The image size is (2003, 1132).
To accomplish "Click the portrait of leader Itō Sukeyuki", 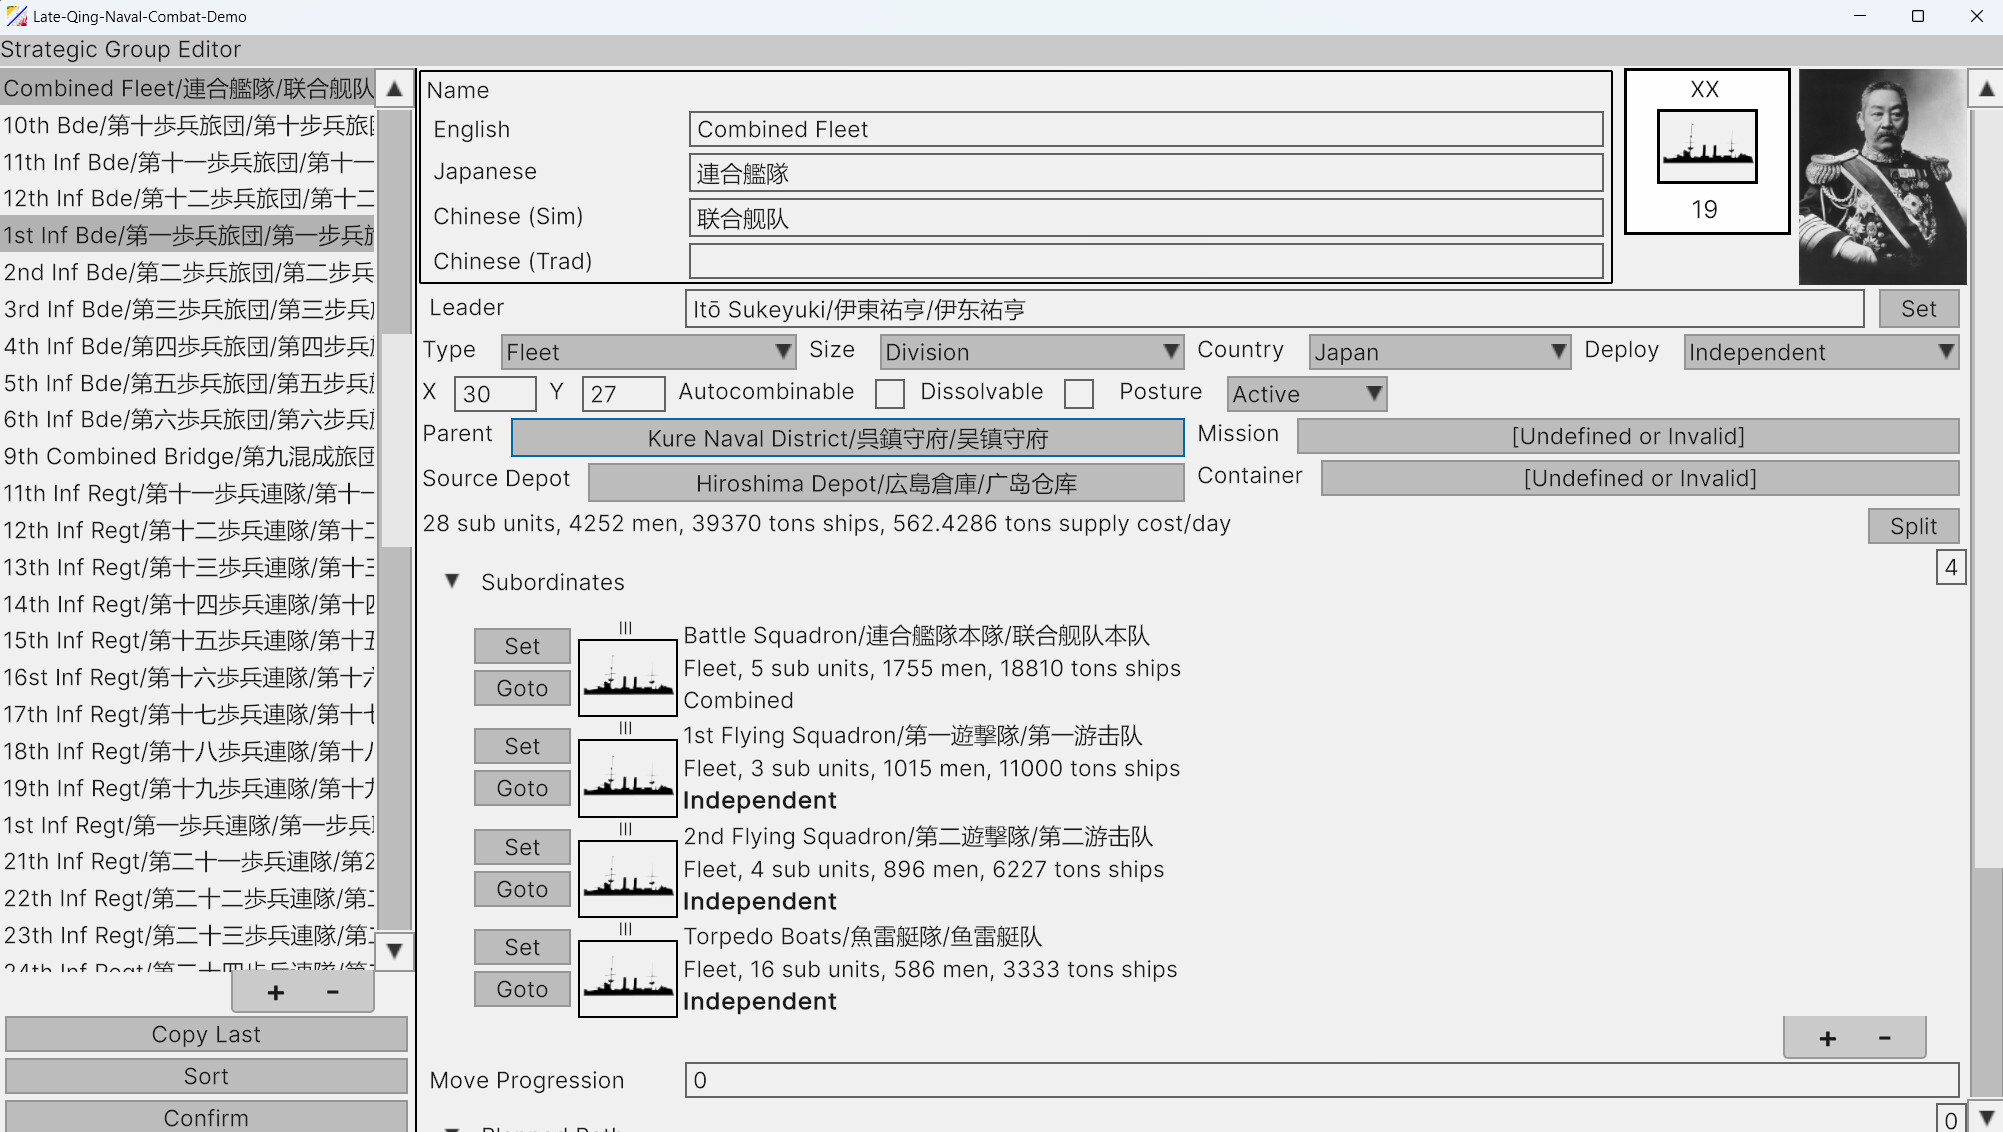I will point(1881,176).
